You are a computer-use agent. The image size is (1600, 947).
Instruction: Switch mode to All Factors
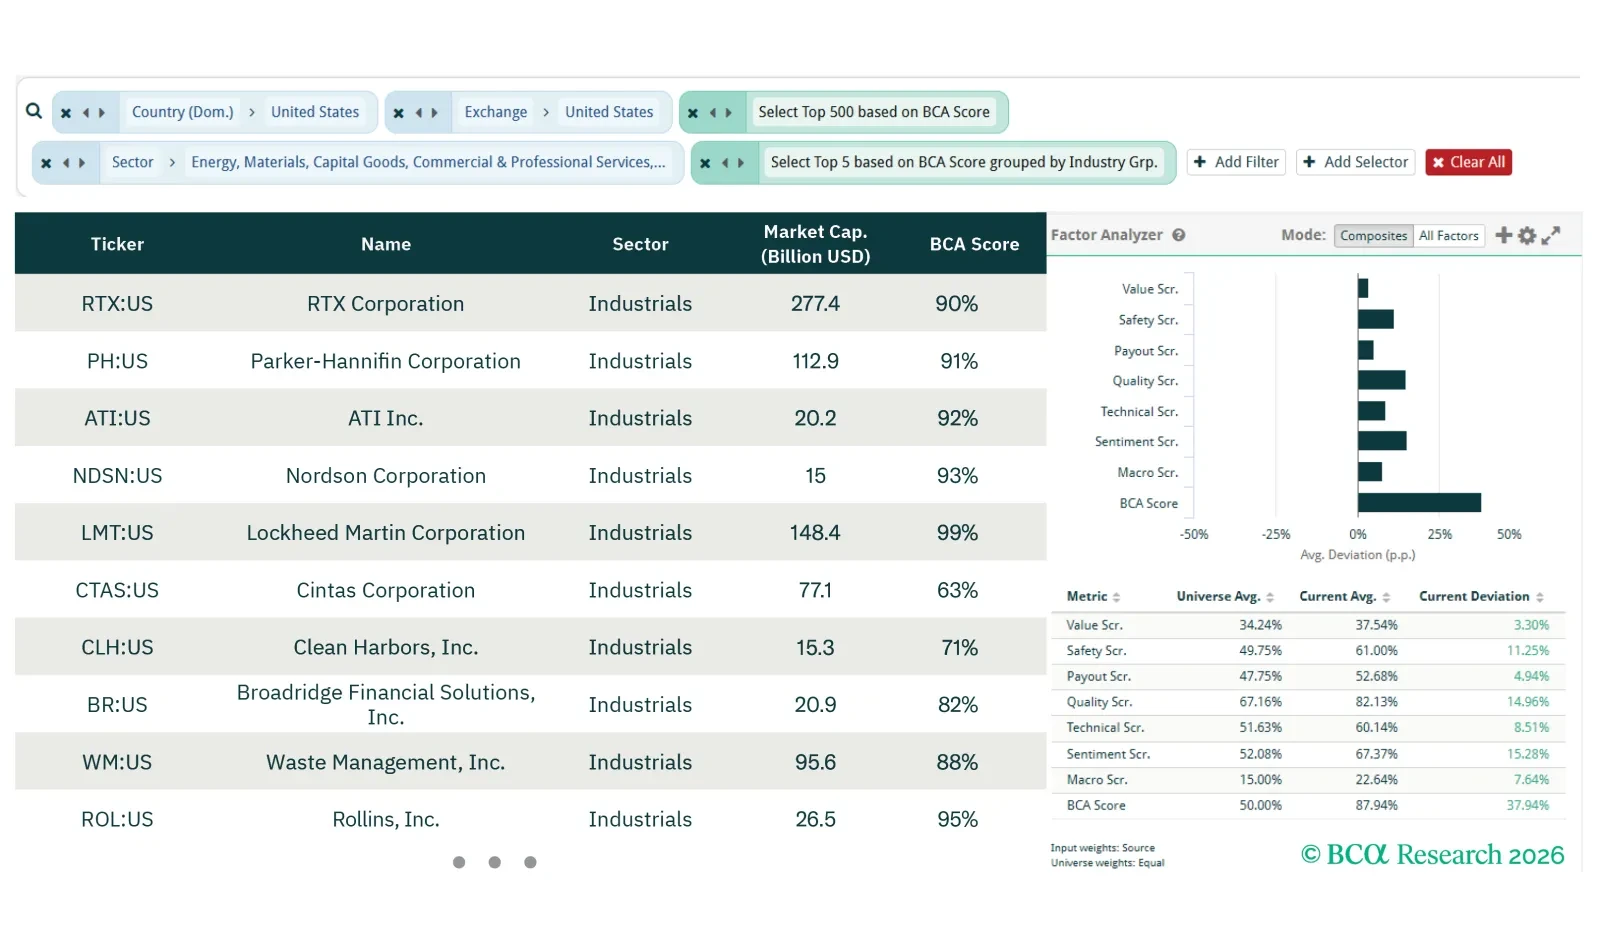[1448, 236]
